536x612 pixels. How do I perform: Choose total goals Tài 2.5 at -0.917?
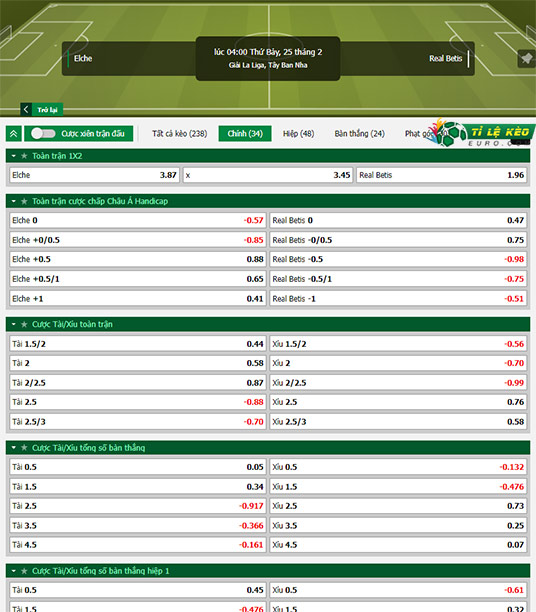138,506
